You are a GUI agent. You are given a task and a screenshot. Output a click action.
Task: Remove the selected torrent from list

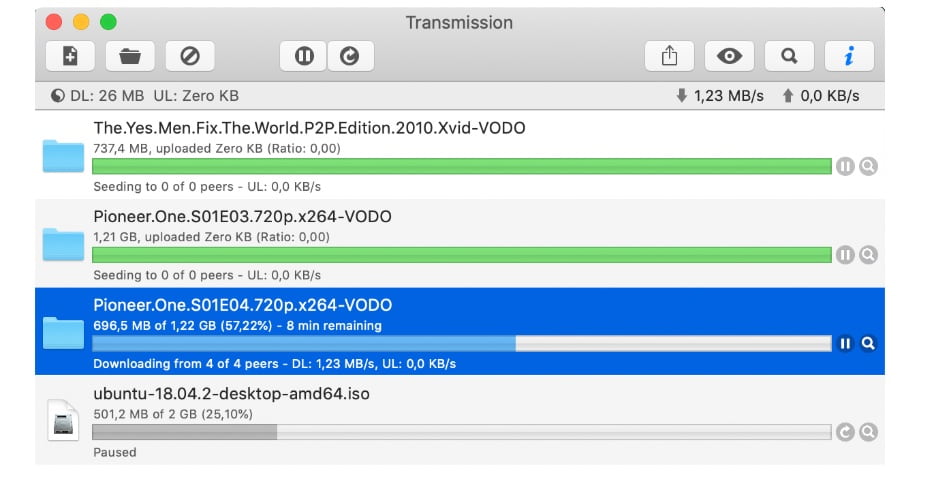189,56
